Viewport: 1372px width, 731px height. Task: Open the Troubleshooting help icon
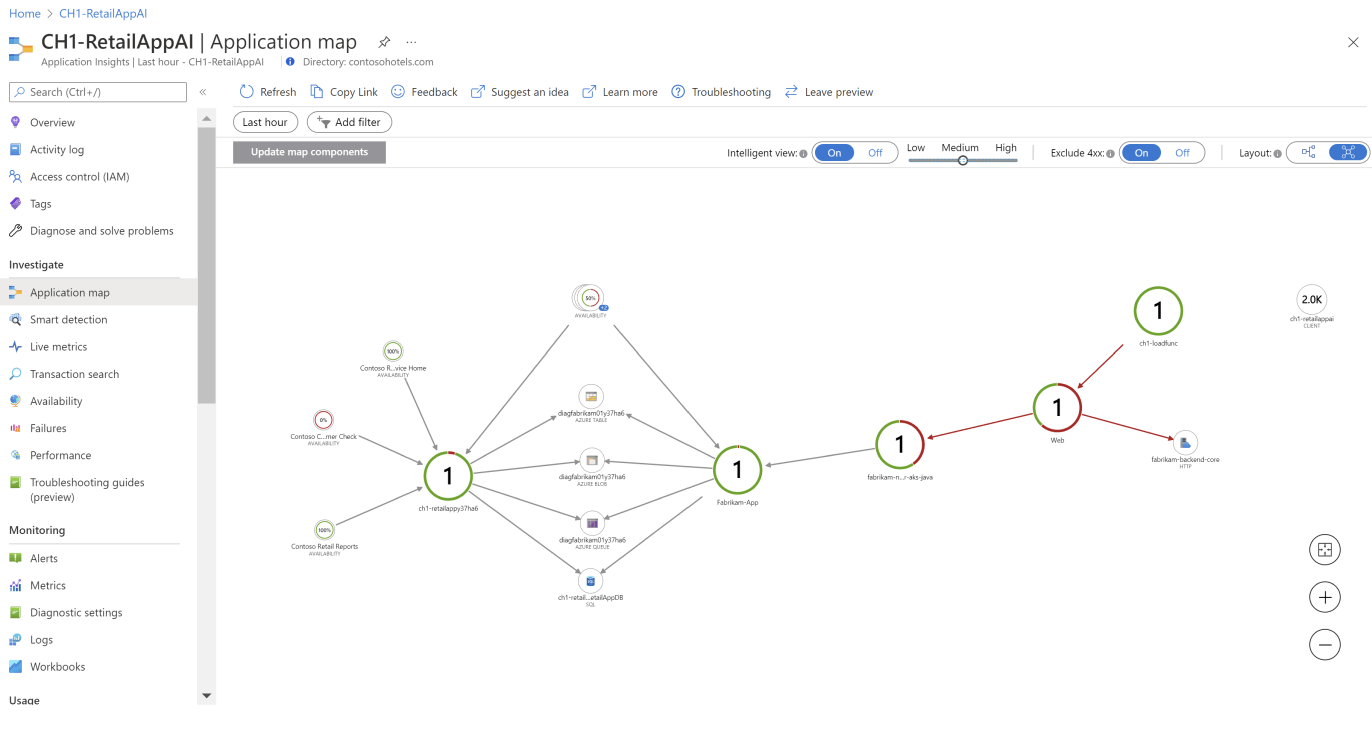pyautogui.click(x=678, y=92)
